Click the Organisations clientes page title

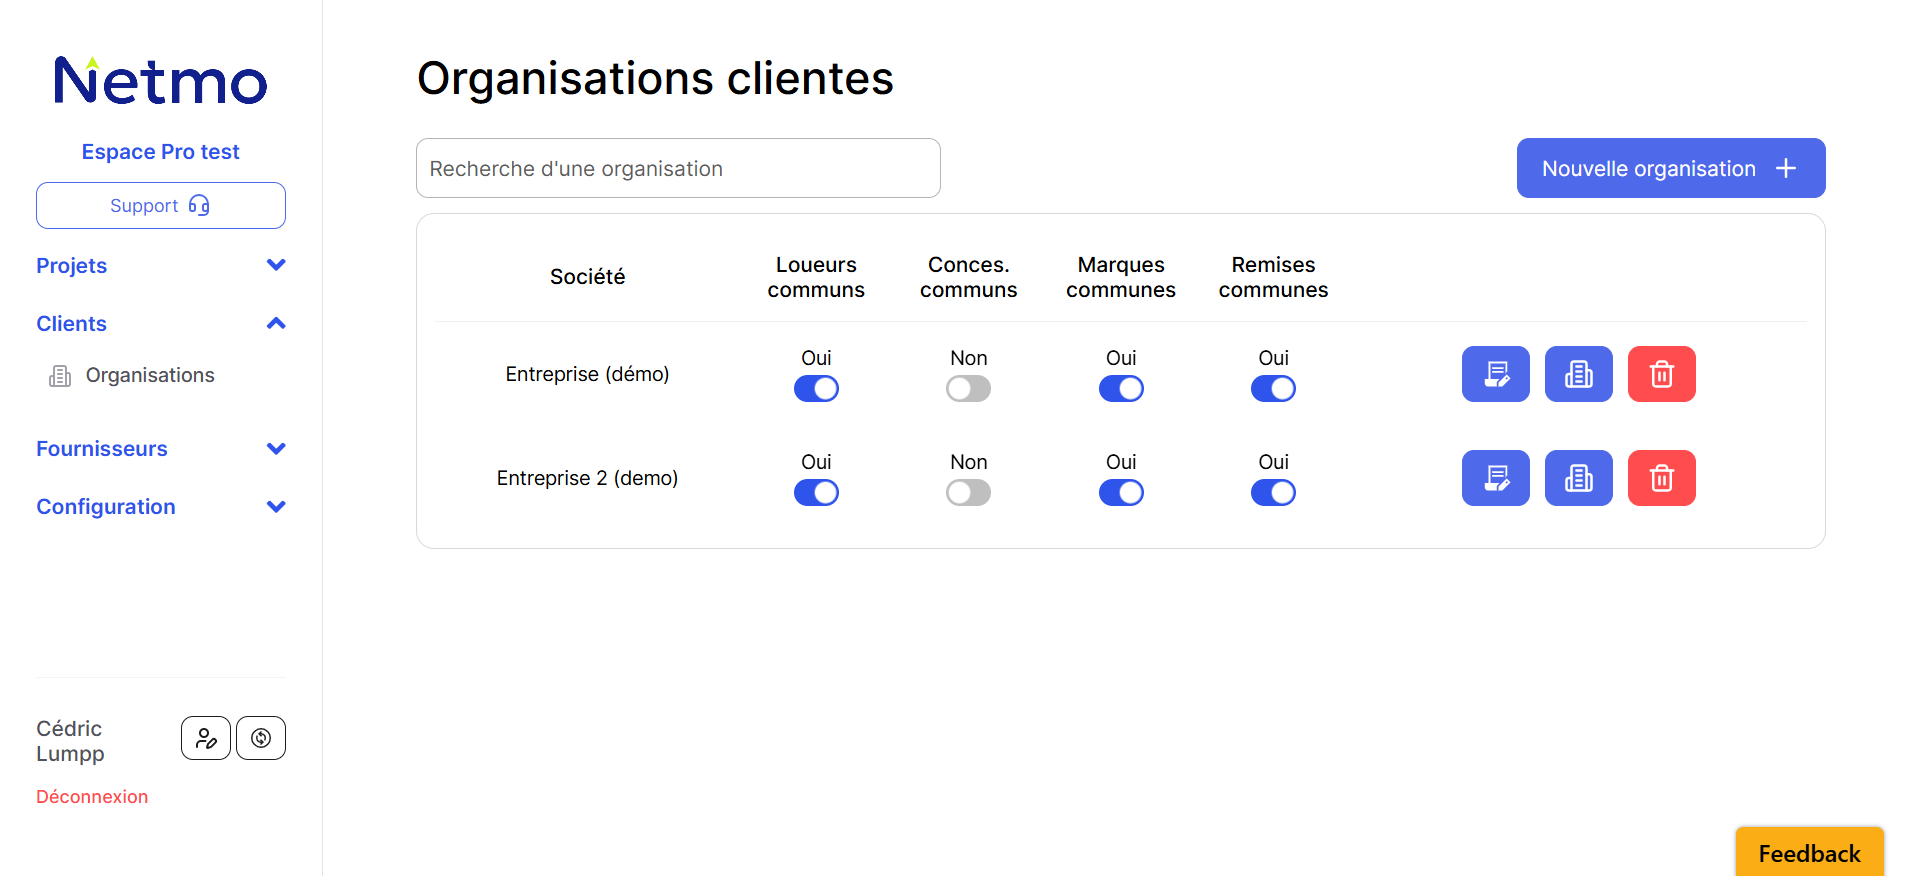click(x=655, y=78)
